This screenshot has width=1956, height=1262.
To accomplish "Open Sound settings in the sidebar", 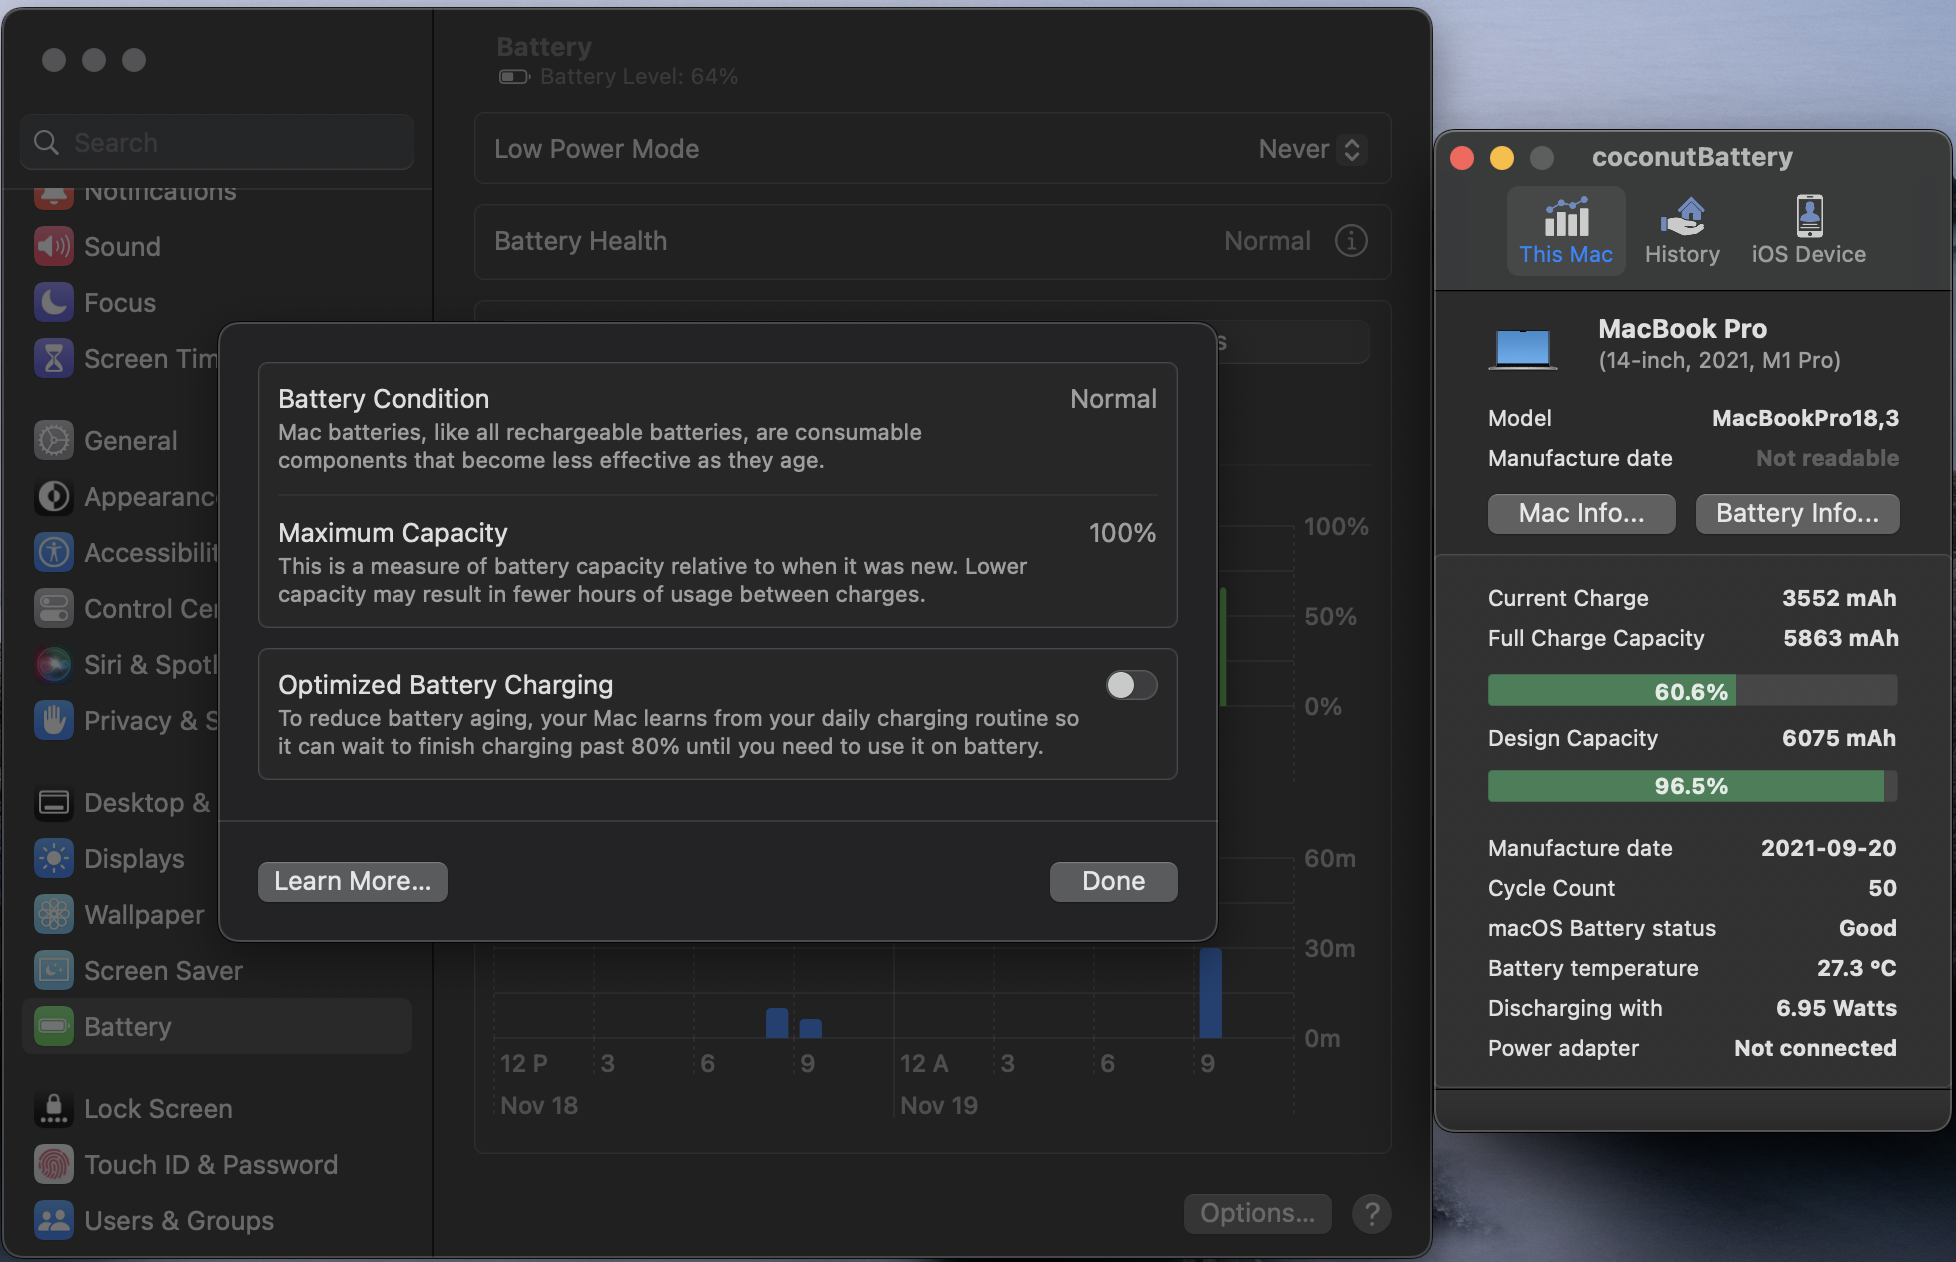I will coord(122,247).
